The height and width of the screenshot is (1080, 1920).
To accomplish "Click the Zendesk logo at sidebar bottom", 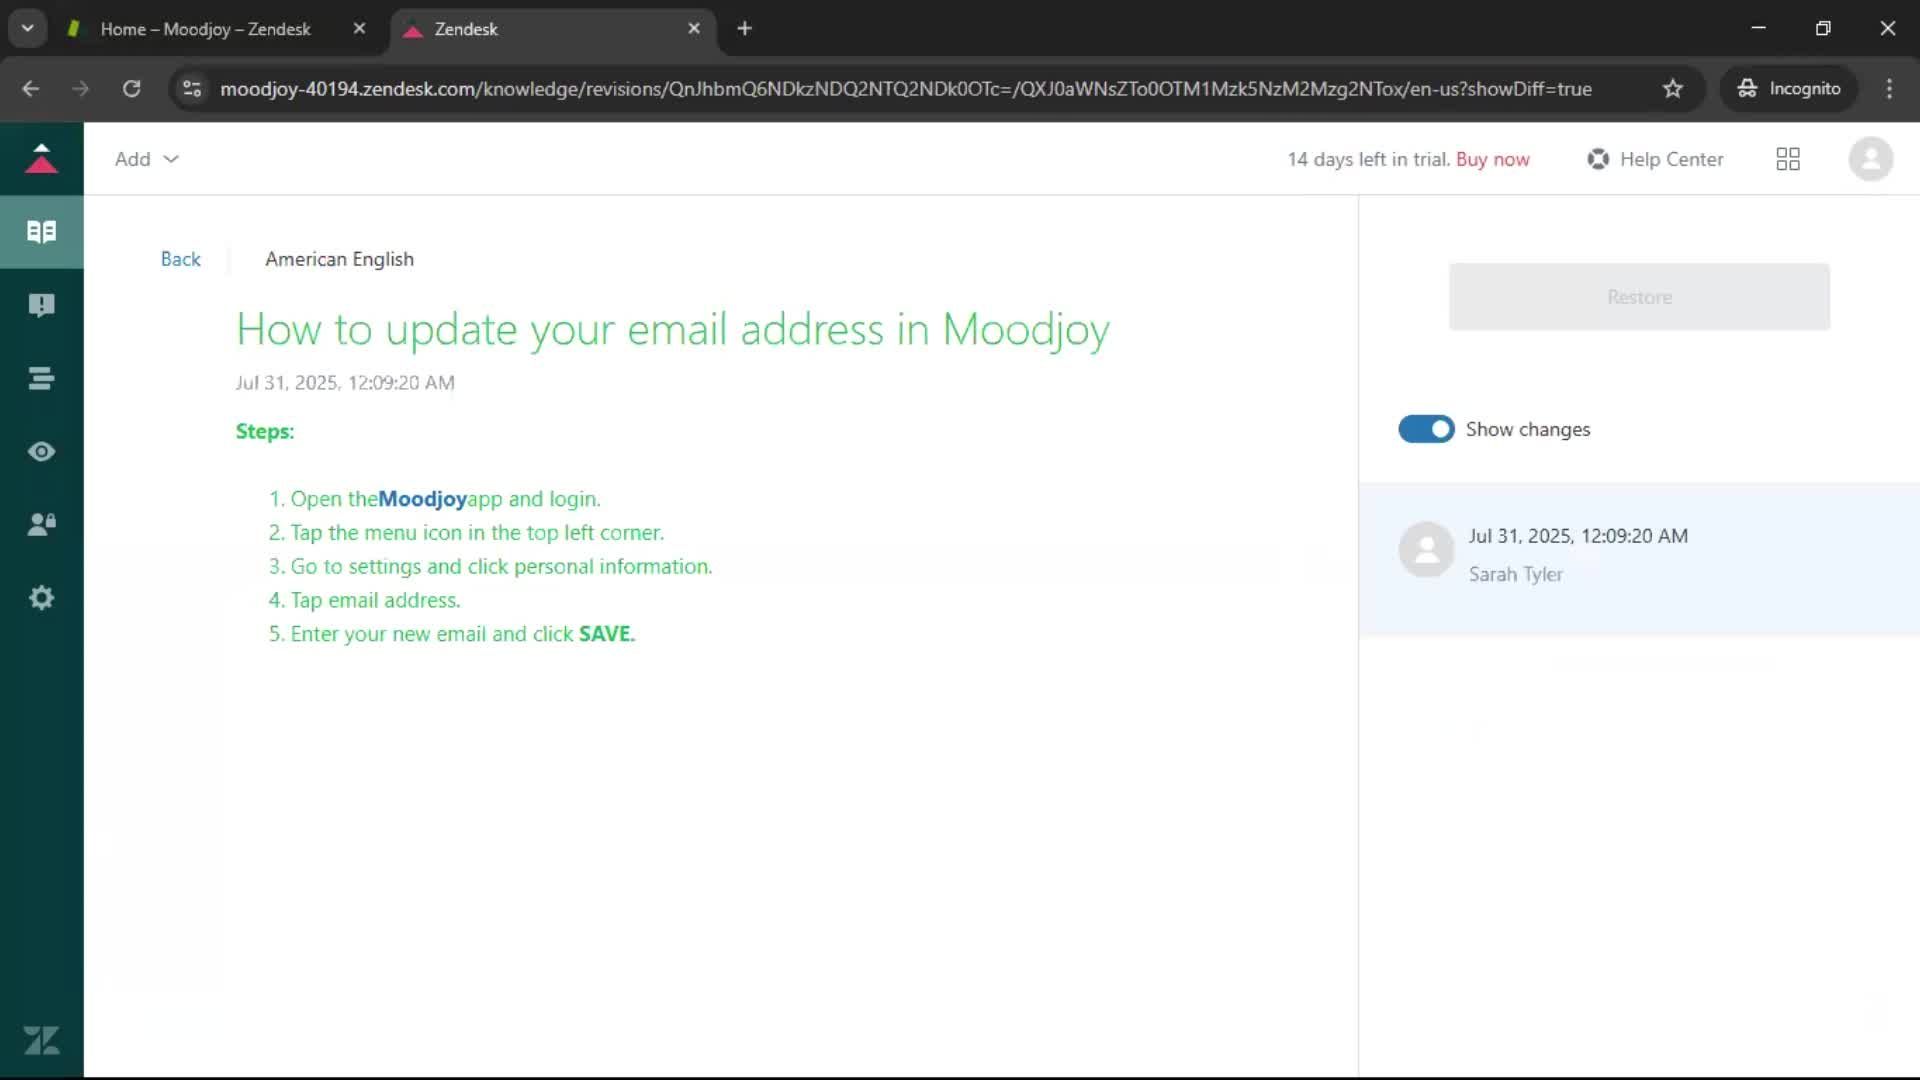I will pos(41,1041).
